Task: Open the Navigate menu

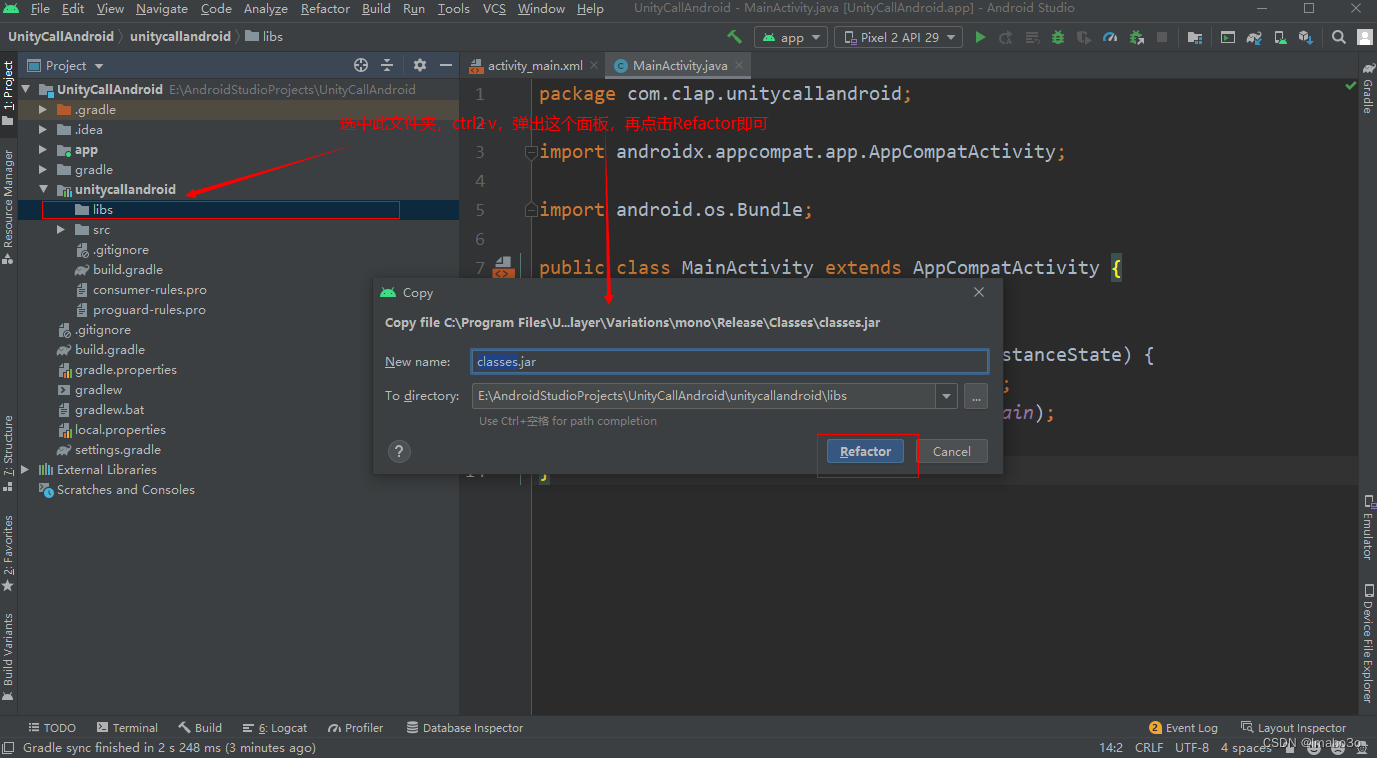Action: coord(162,9)
